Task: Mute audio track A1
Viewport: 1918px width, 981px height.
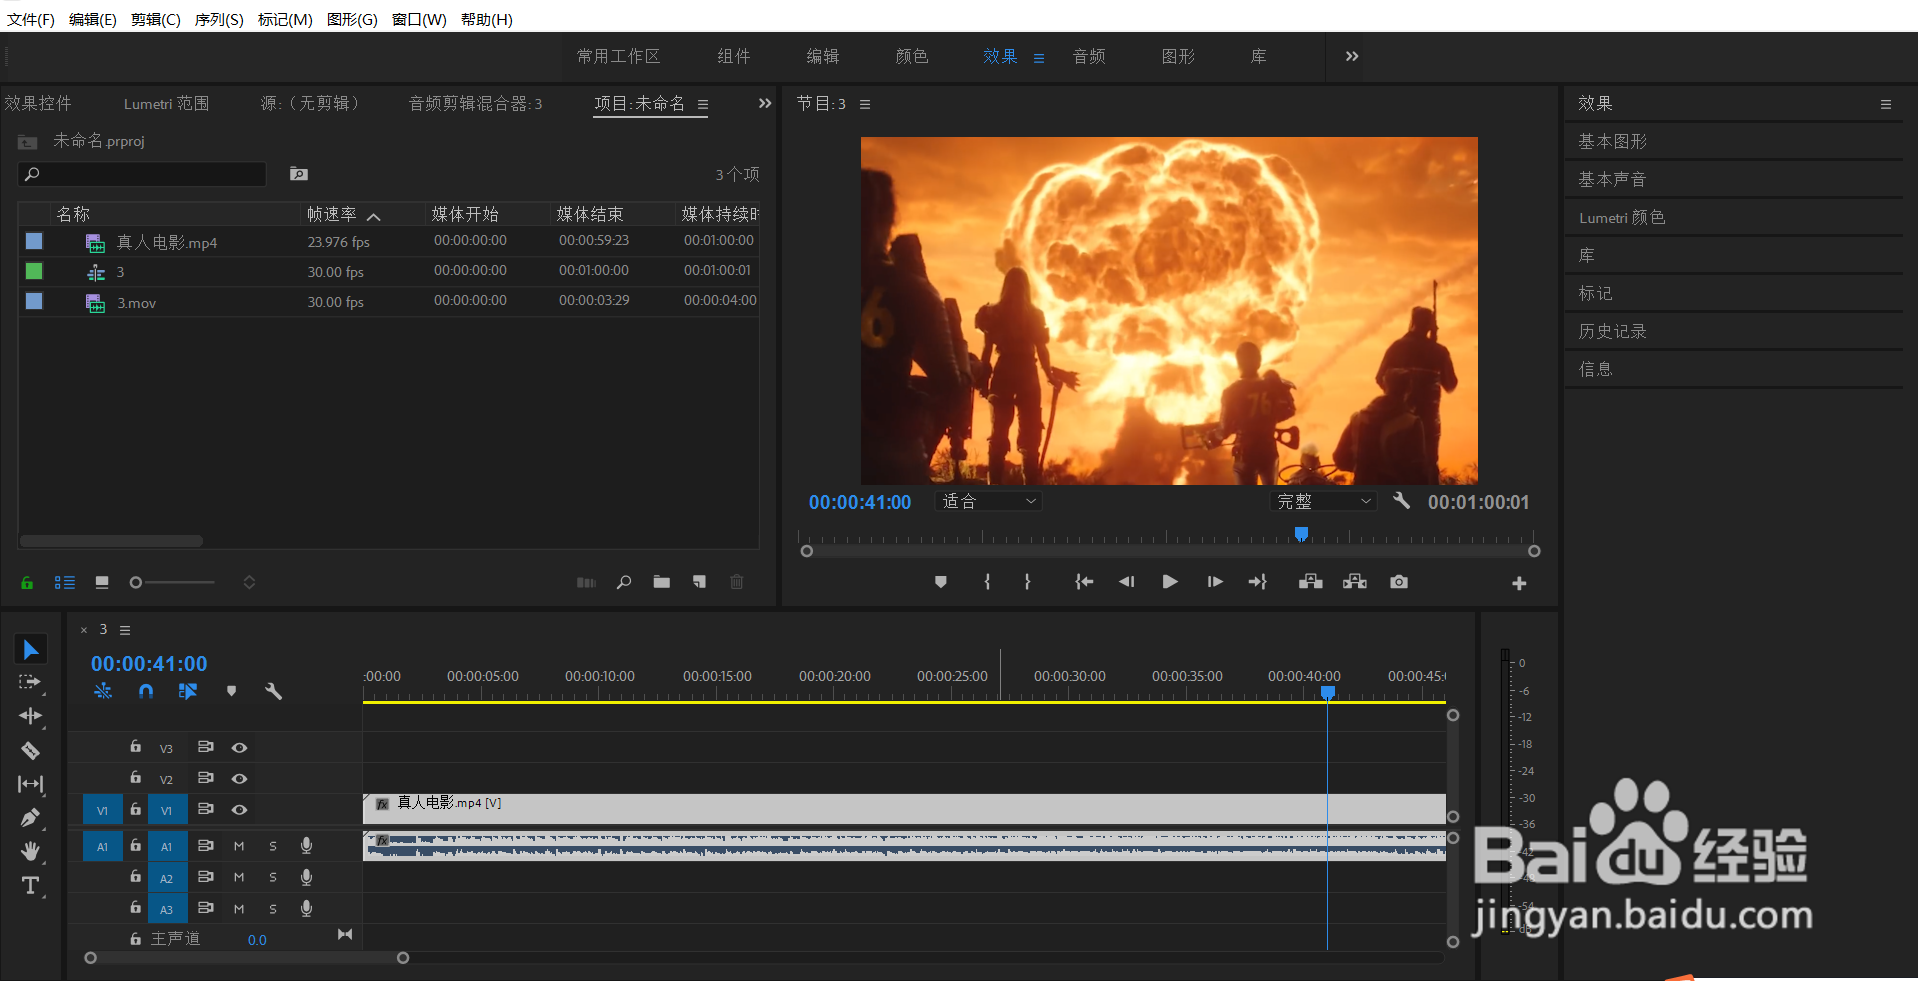Action: coord(239,846)
